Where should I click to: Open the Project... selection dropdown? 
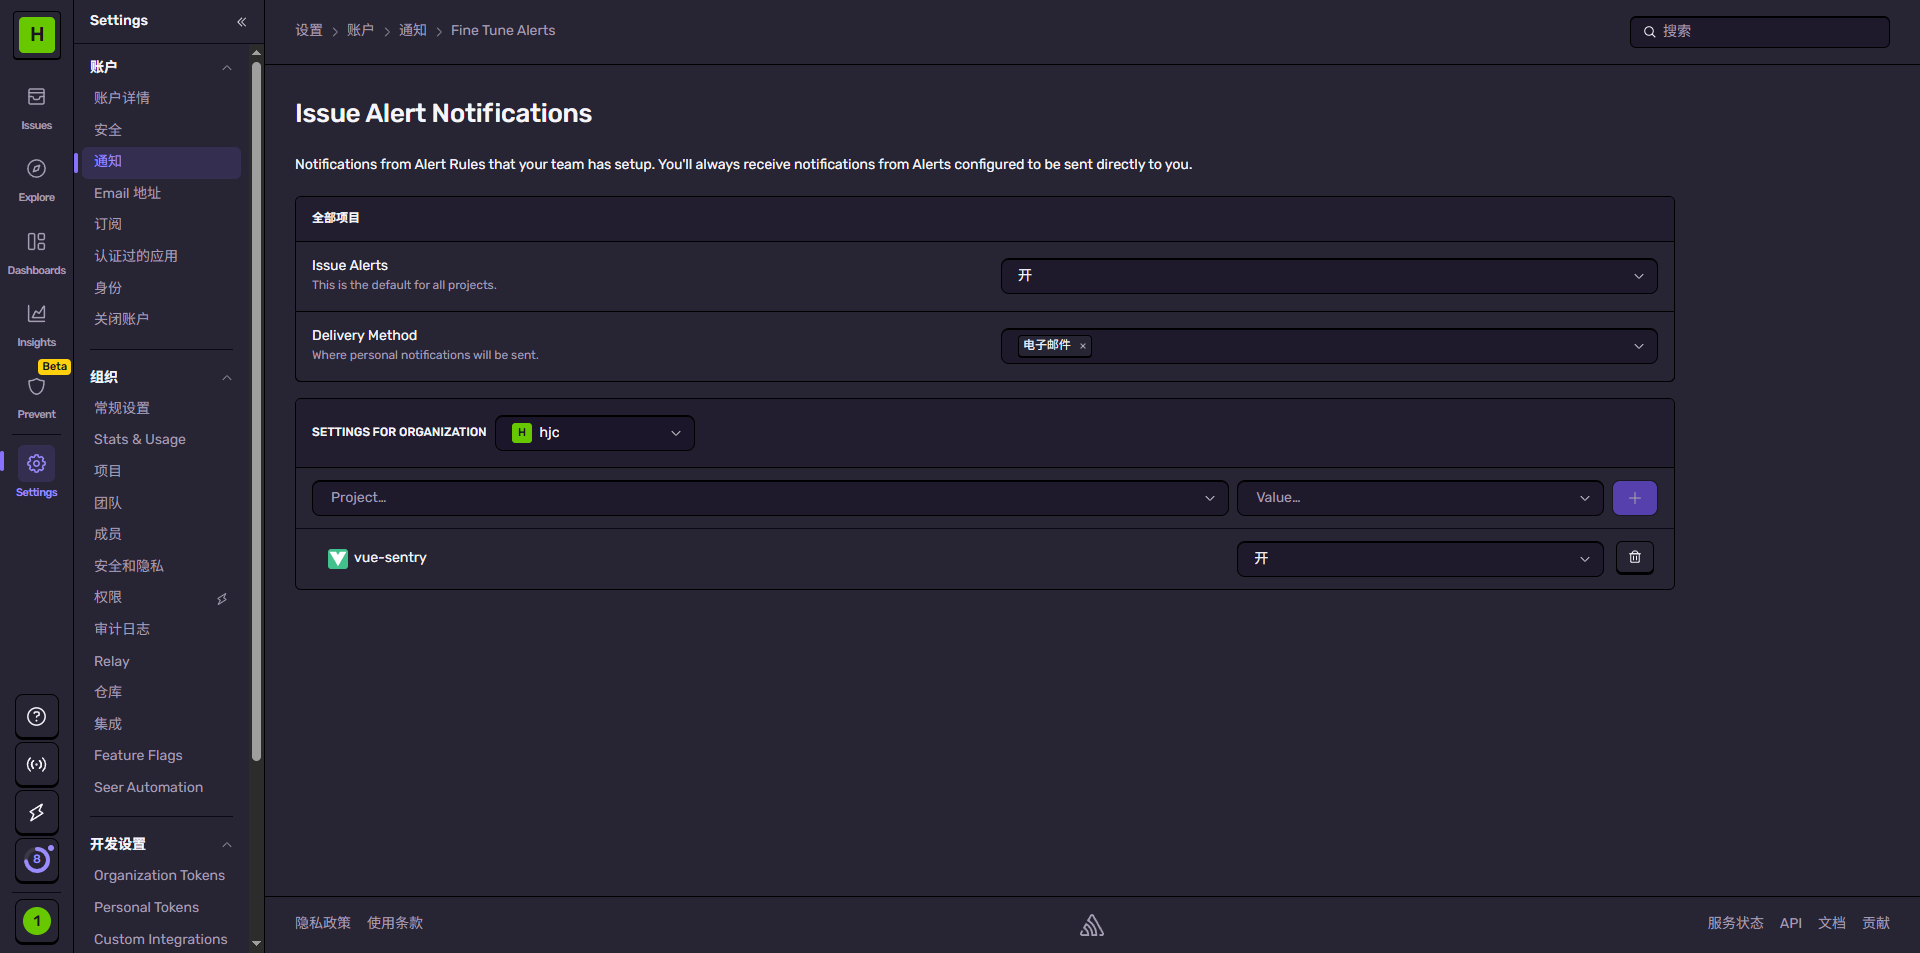click(x=769, y=498)
